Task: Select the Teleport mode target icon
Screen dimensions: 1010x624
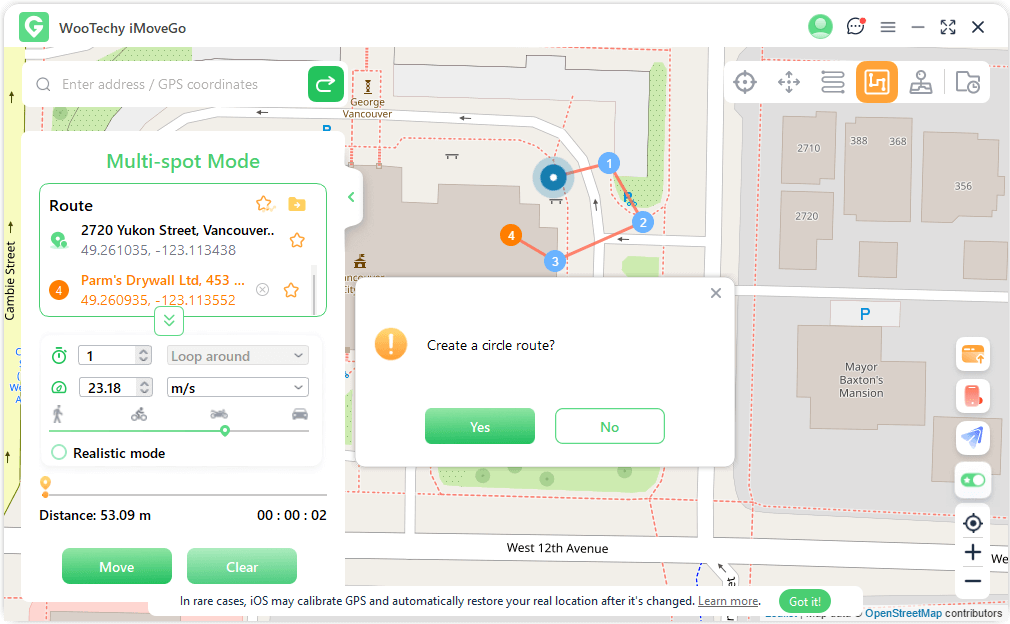Action: (744, 83)
